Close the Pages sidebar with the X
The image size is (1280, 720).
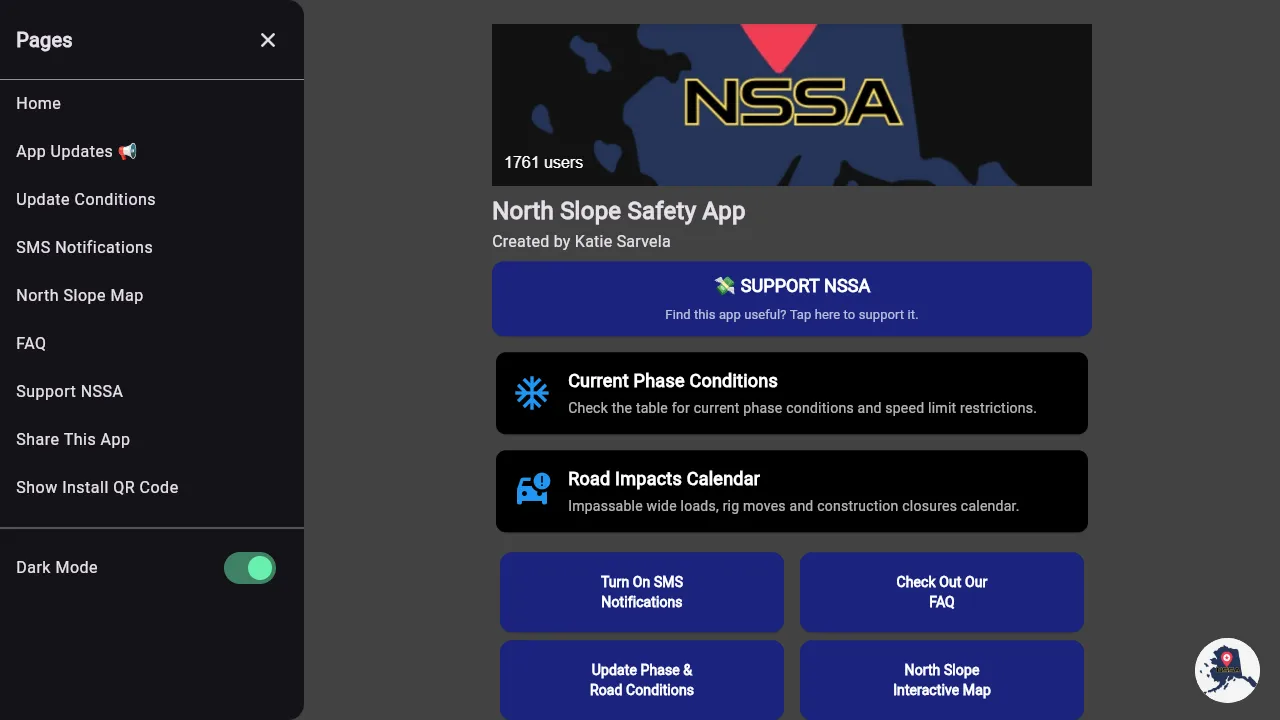coord(267,40)
